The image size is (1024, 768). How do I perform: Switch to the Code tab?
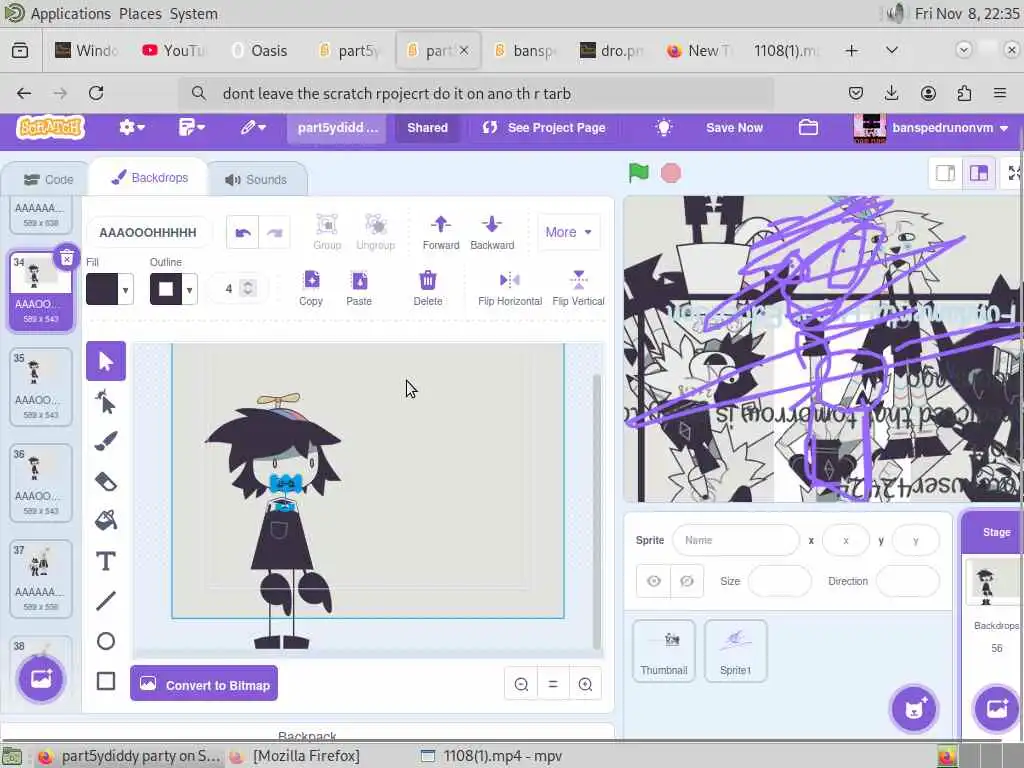pyautogui.click(x=48, y=180)
